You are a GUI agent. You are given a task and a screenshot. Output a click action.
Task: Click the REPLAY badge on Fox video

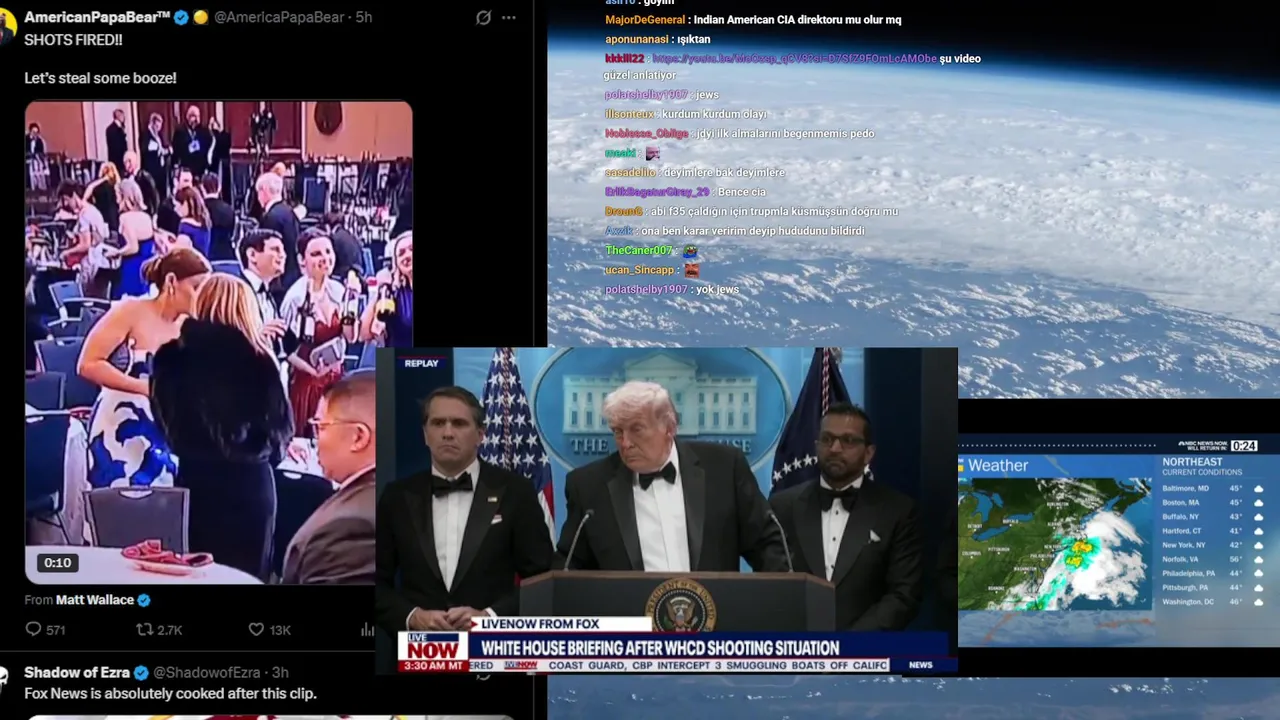pos(421,363)
